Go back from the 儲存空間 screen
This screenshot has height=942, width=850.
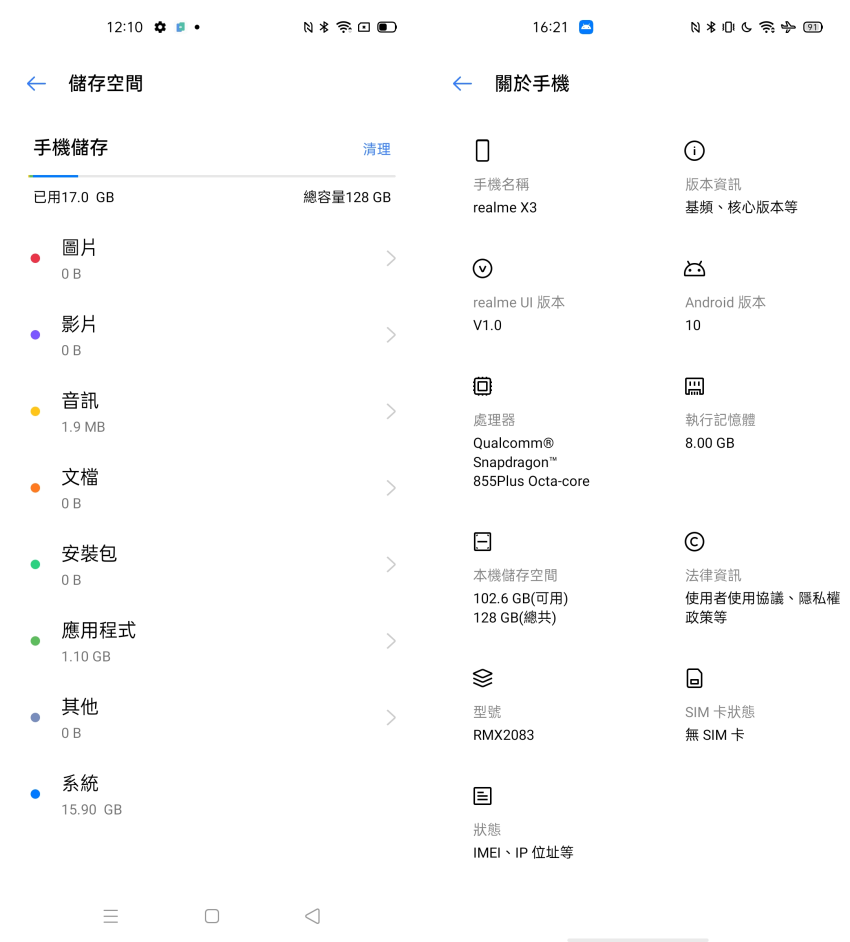(36, 84)
